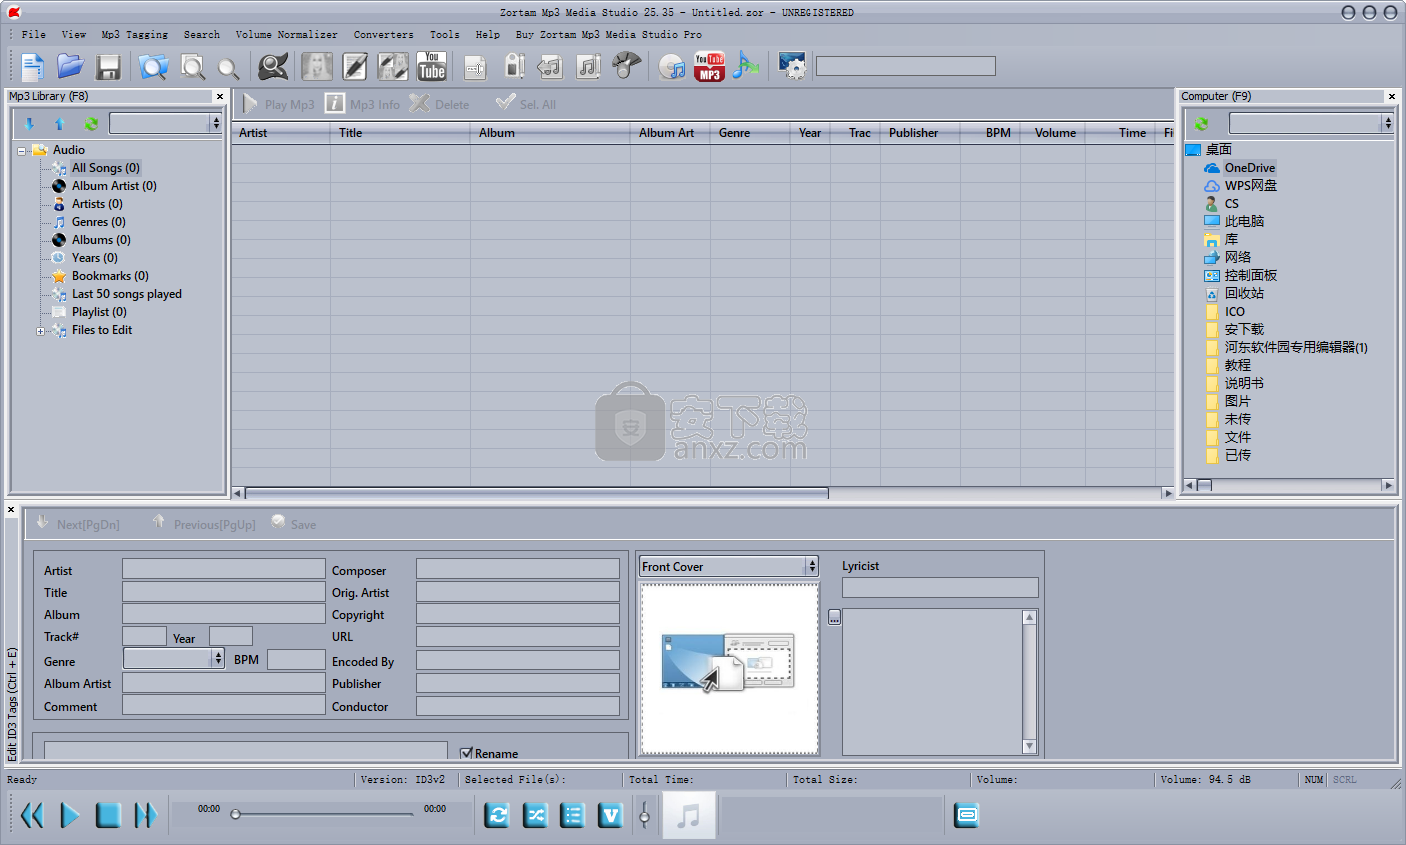Select Bookmarks (0) in the library tree

[110, 276]
